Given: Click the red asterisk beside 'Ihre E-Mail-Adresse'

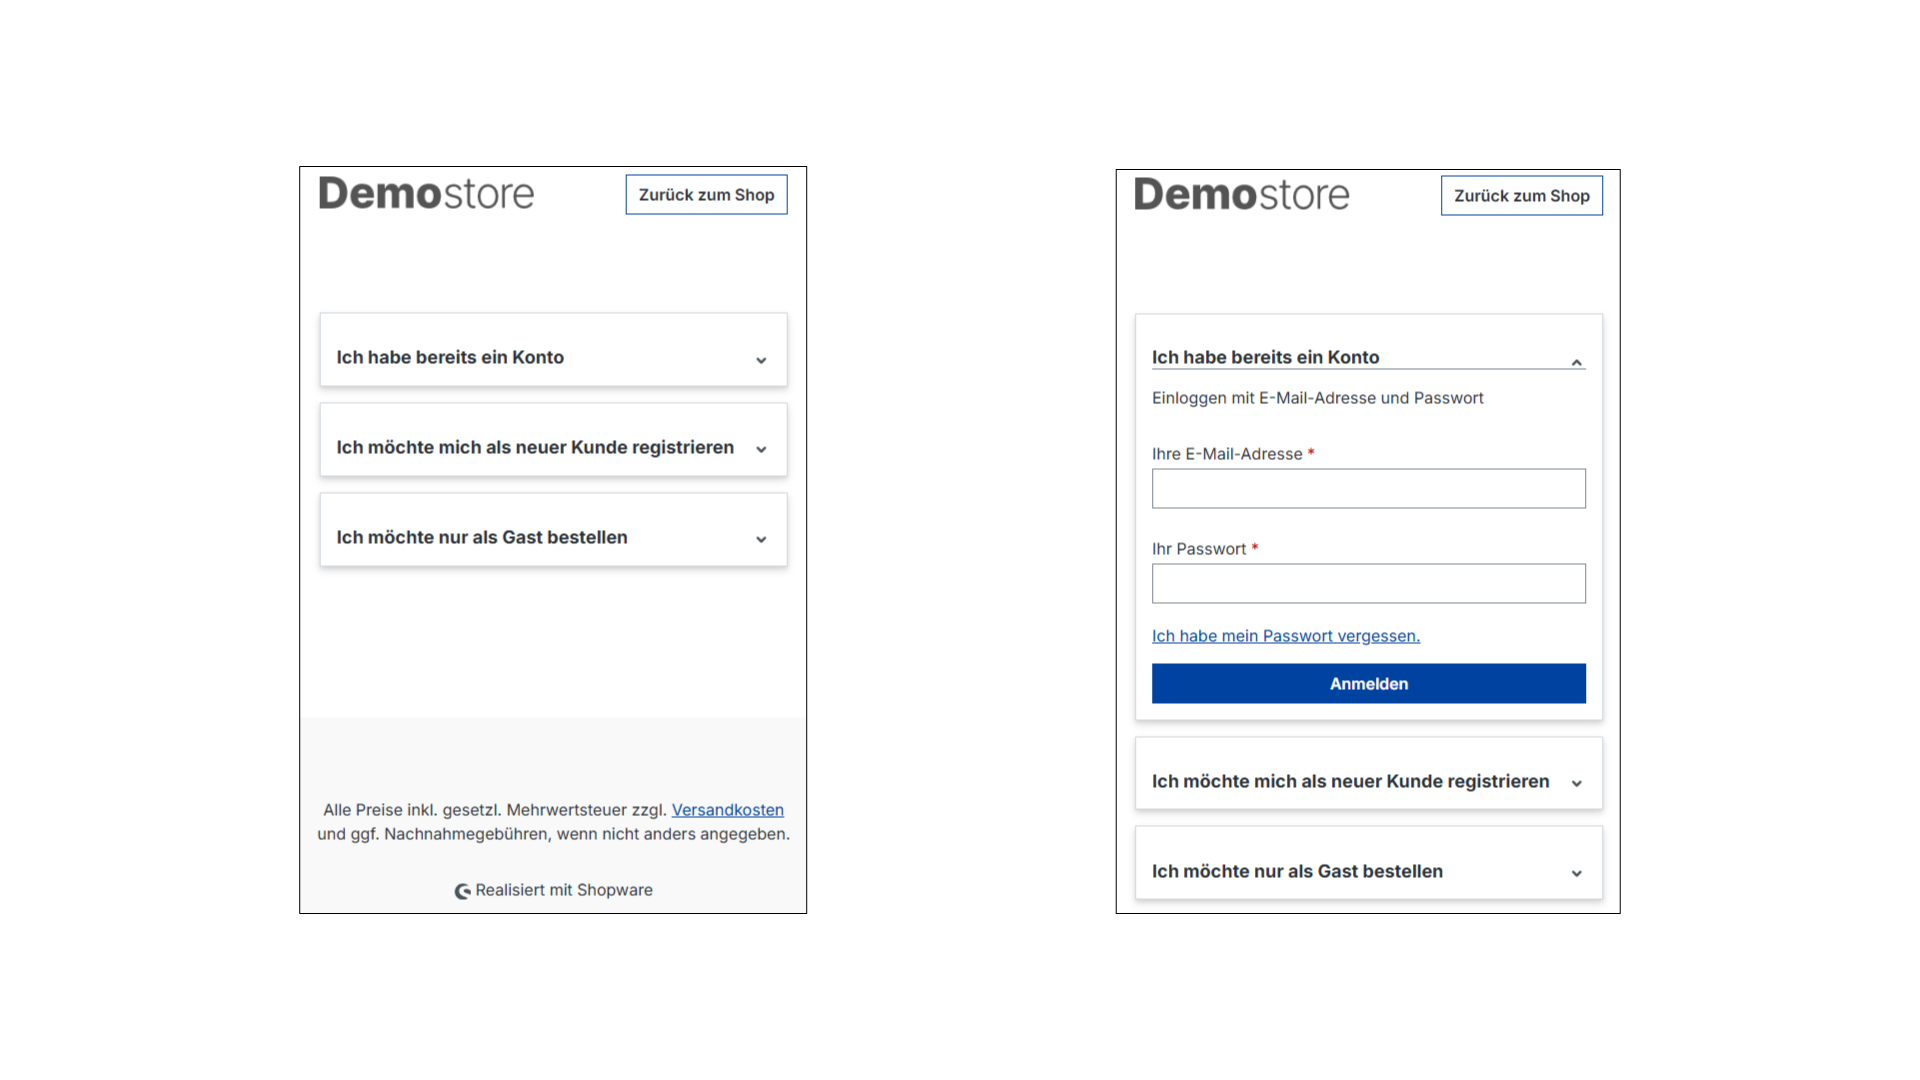Looking at the screenshot, I should (1311, 453).
